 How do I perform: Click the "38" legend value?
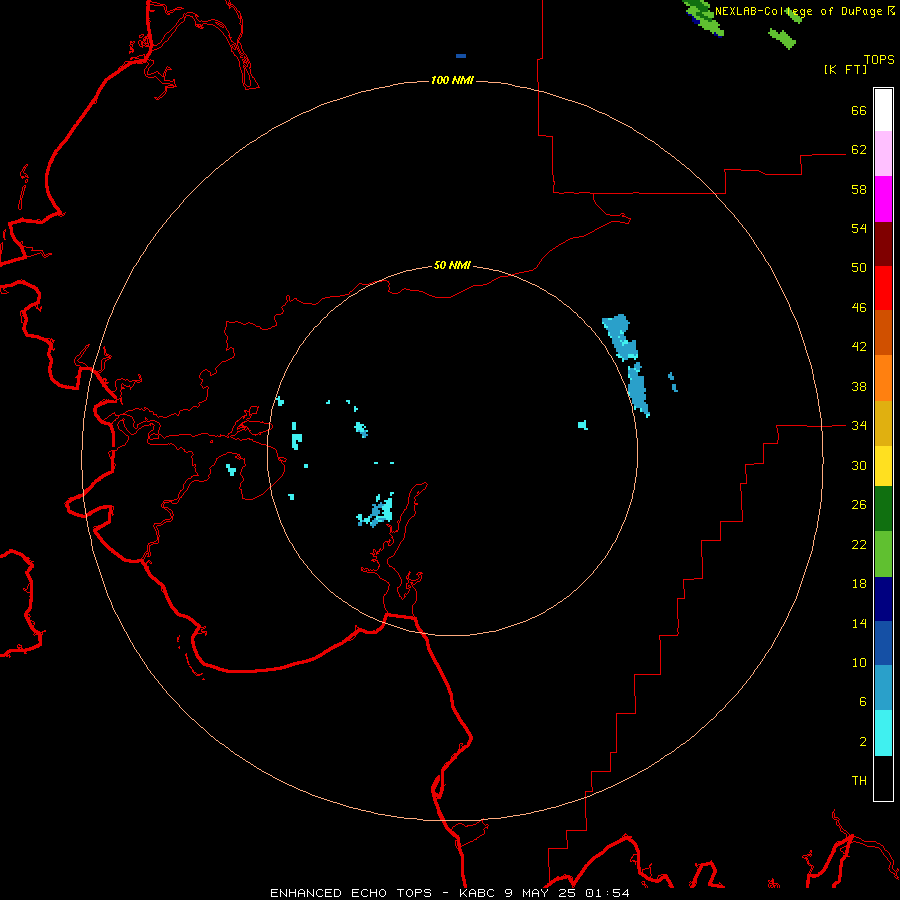click(859, 387)
